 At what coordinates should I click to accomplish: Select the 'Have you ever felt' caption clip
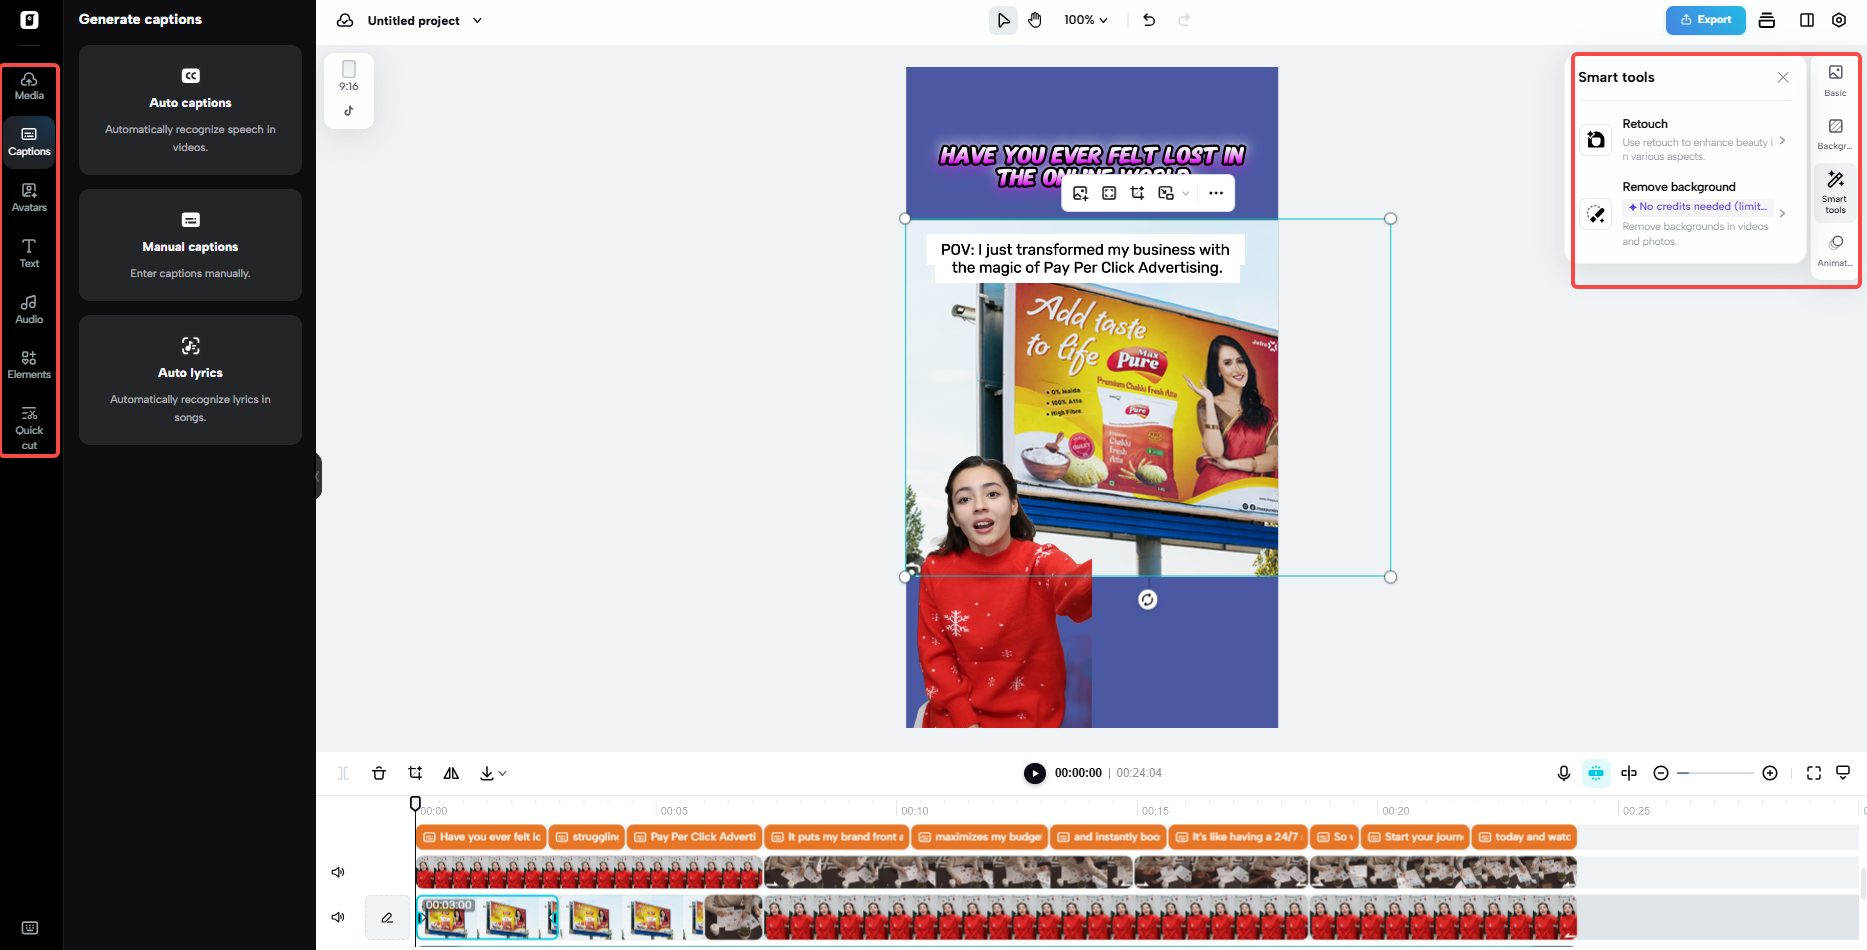(482, 837)
